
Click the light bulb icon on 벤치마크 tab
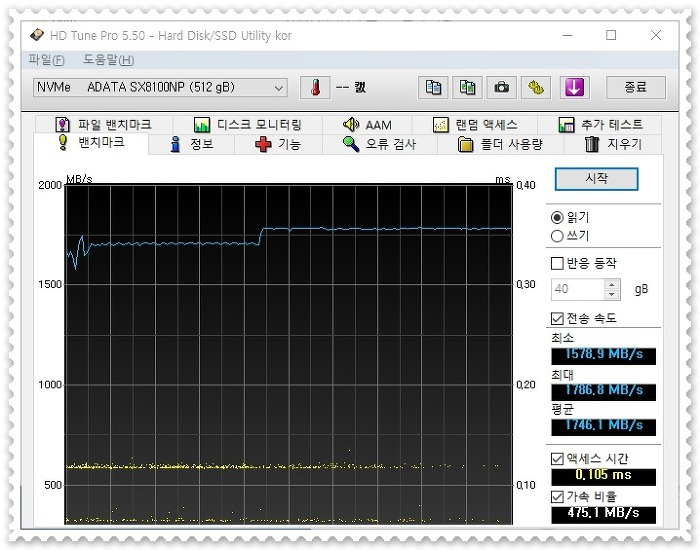tap(63, 142)
